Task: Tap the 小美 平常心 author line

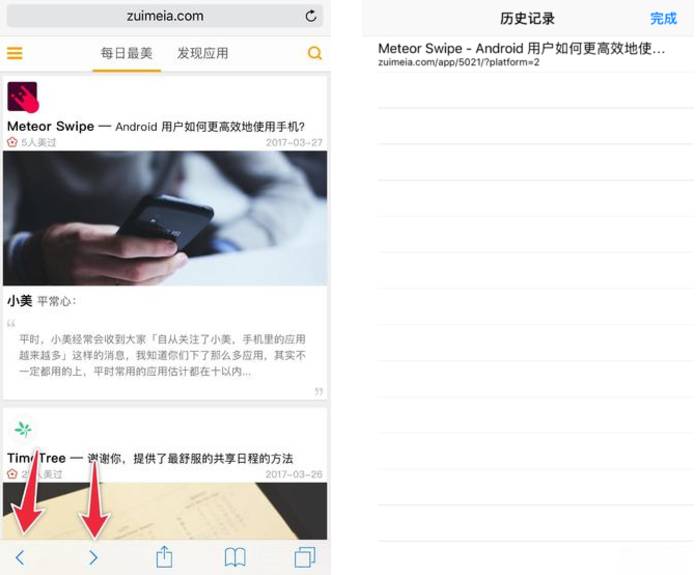Action: click(x=42, y=301)
